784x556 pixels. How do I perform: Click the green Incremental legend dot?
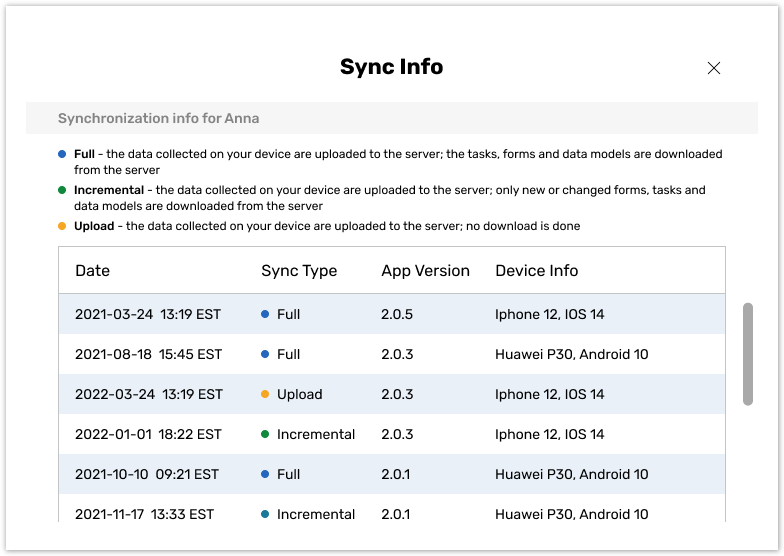[x=62, y=190]
